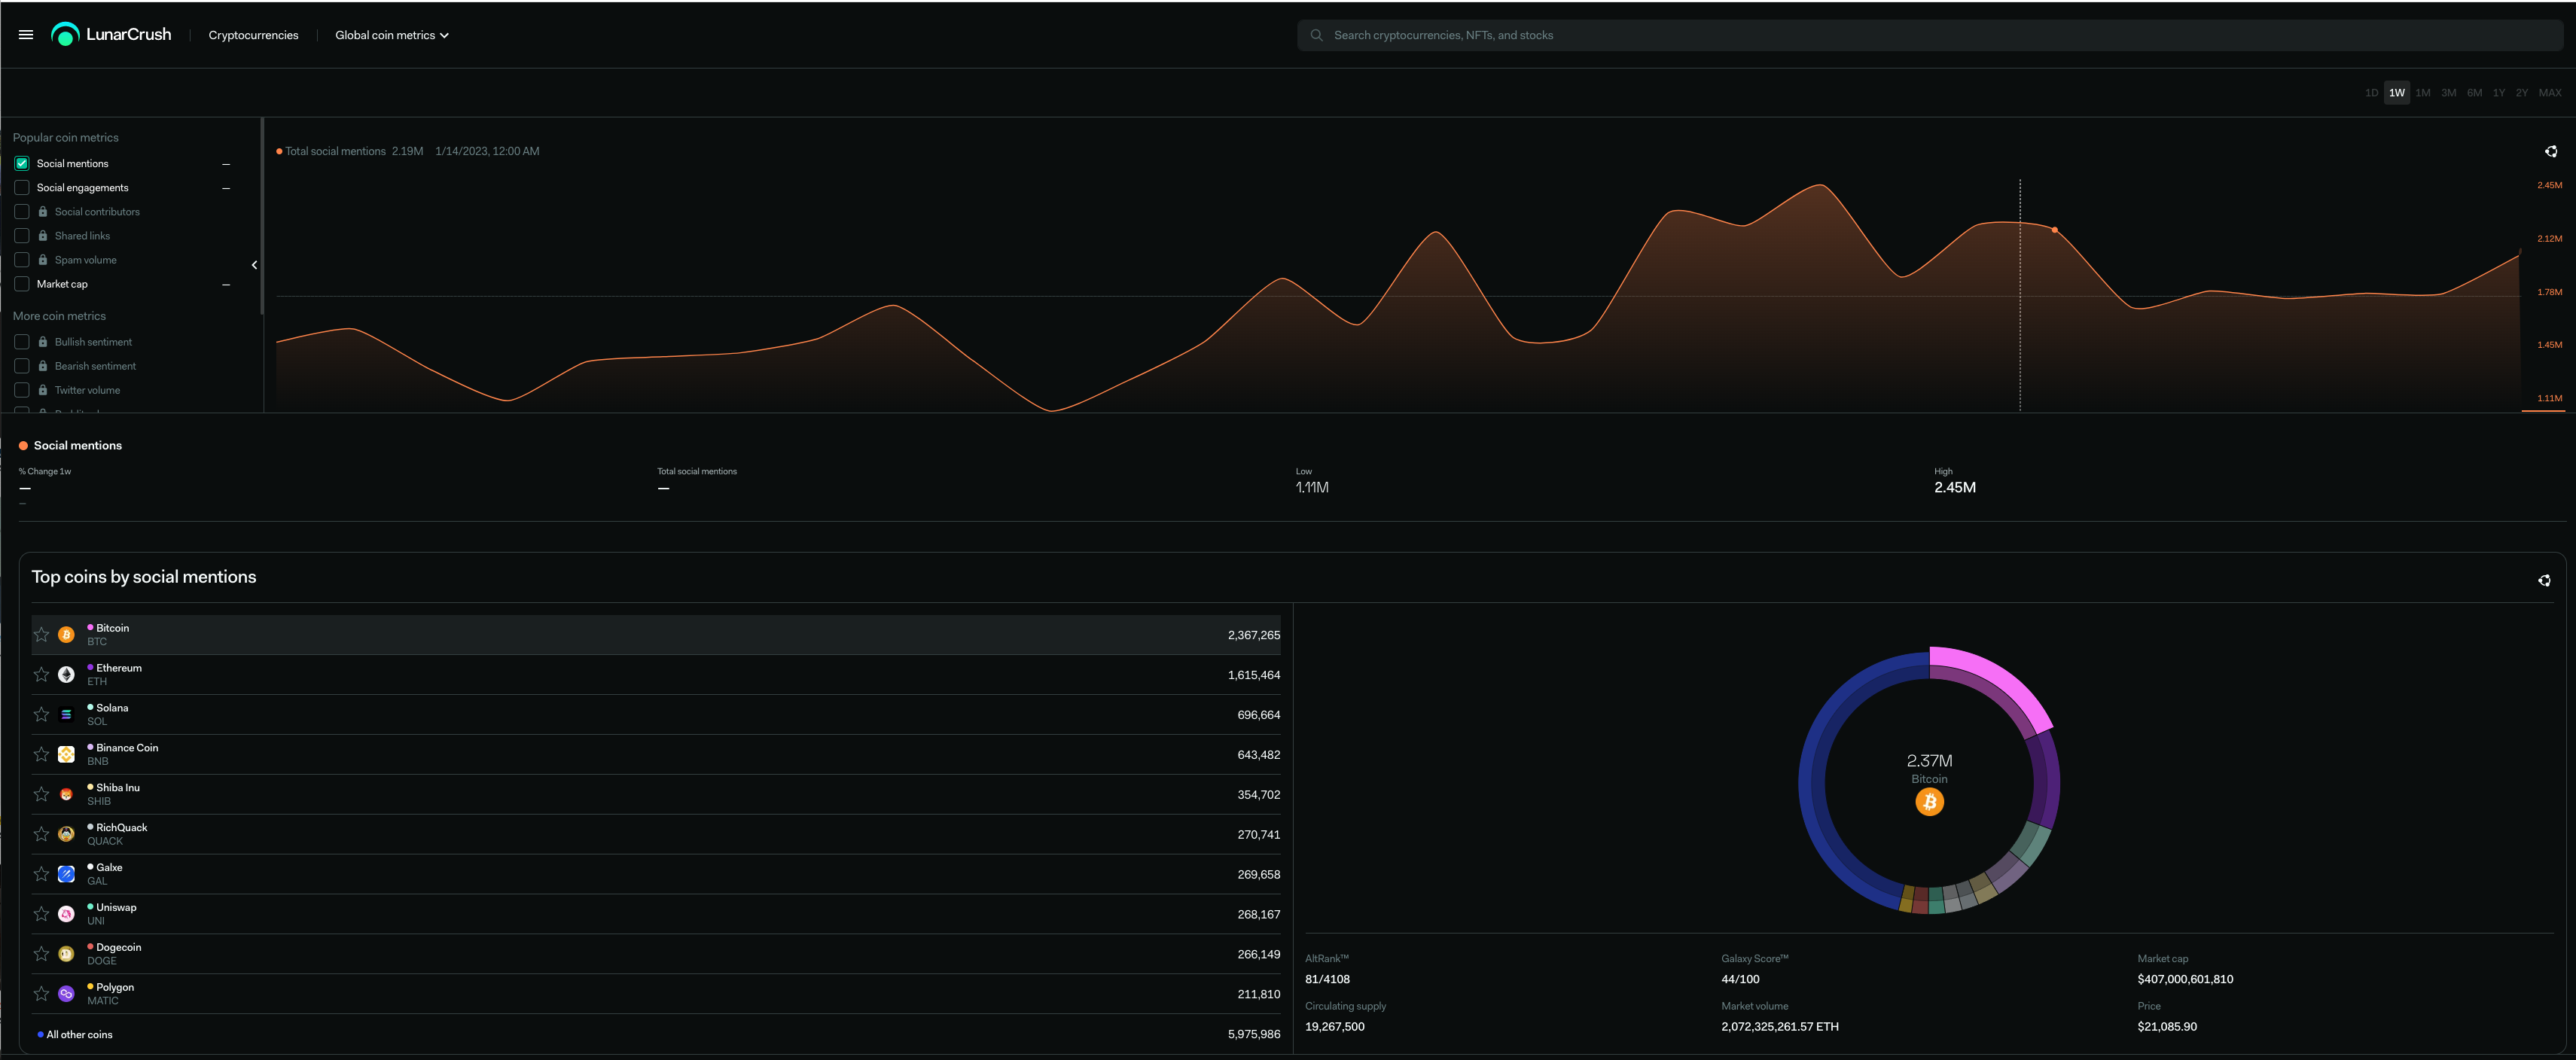Favorite Polygon using its star
The height and width of the screenshot is (1060, 2576).
(41, 994)
